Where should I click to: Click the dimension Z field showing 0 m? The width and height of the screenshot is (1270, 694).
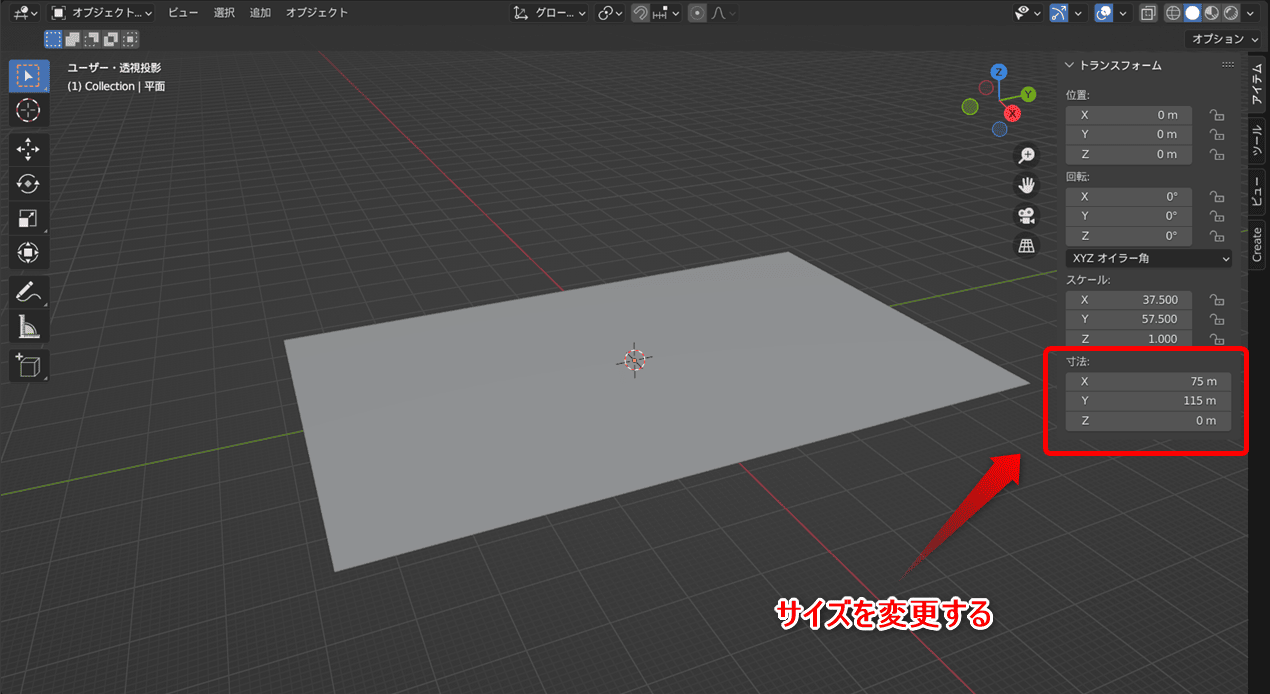(1149, 421)
